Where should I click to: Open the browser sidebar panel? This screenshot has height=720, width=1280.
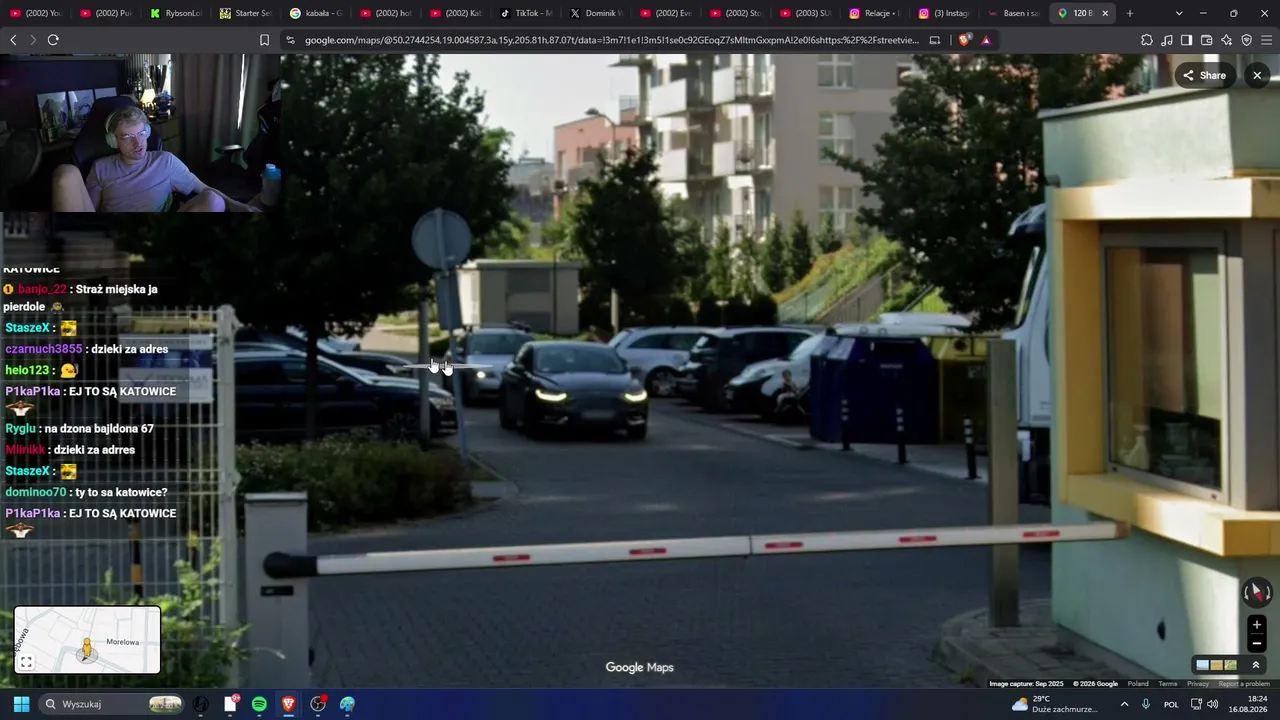(x=1186, y=40)
